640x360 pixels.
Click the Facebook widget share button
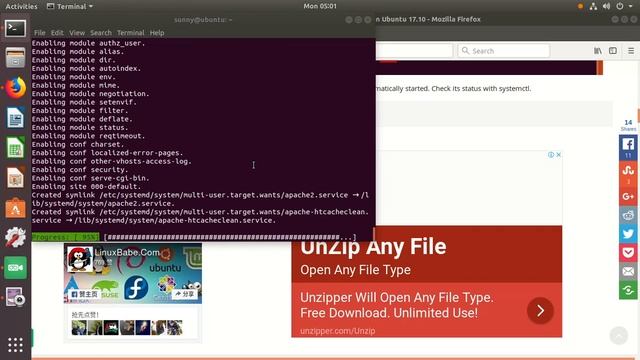pos(185,294)
